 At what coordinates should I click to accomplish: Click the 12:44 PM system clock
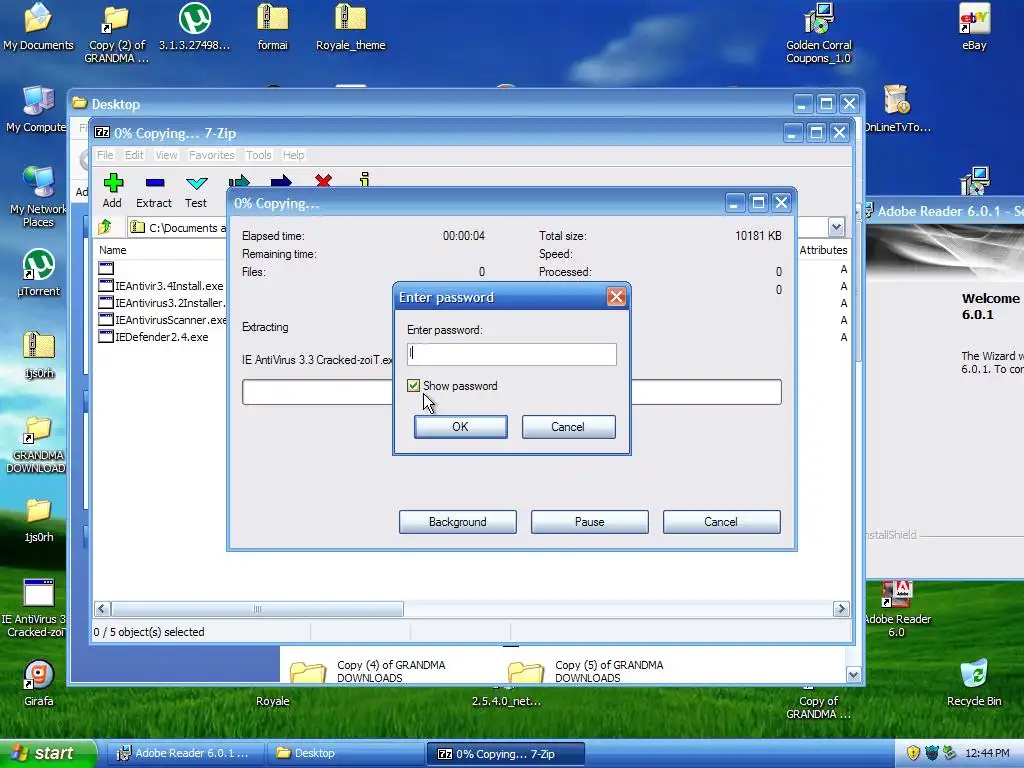[x=987, y=753]
